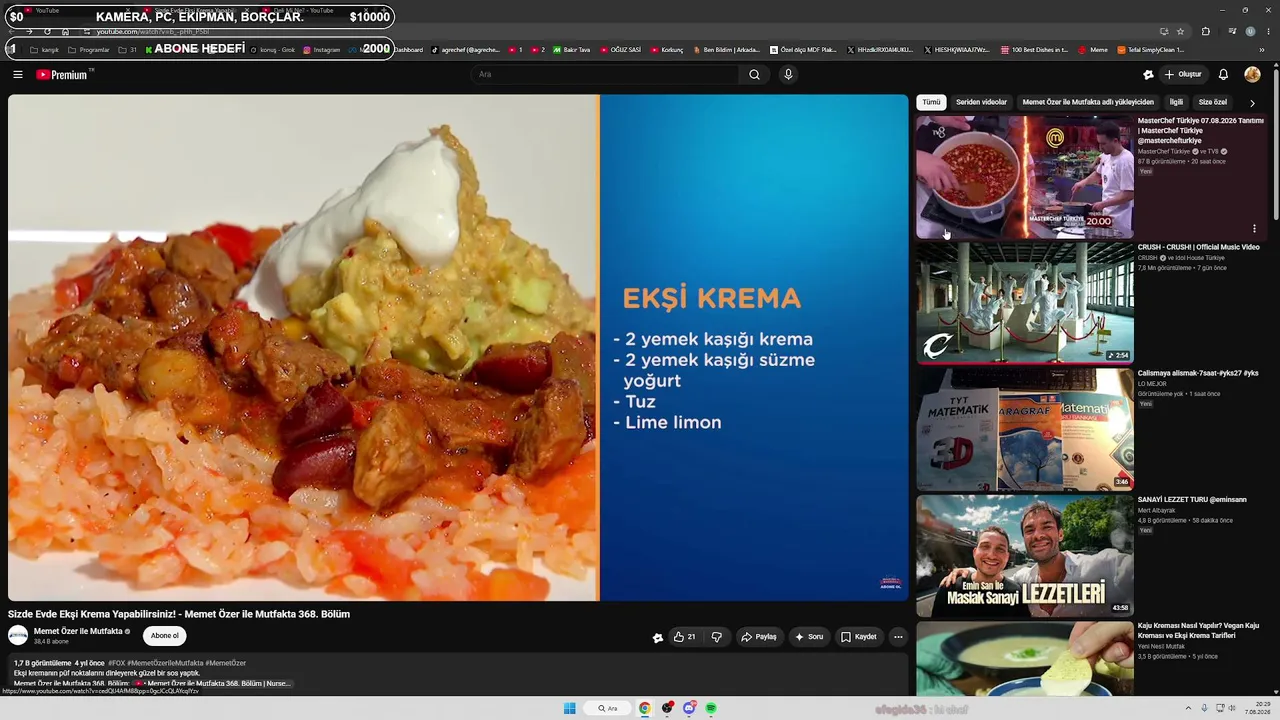Click the Windows taskbar Ara search box

[608, 708]
